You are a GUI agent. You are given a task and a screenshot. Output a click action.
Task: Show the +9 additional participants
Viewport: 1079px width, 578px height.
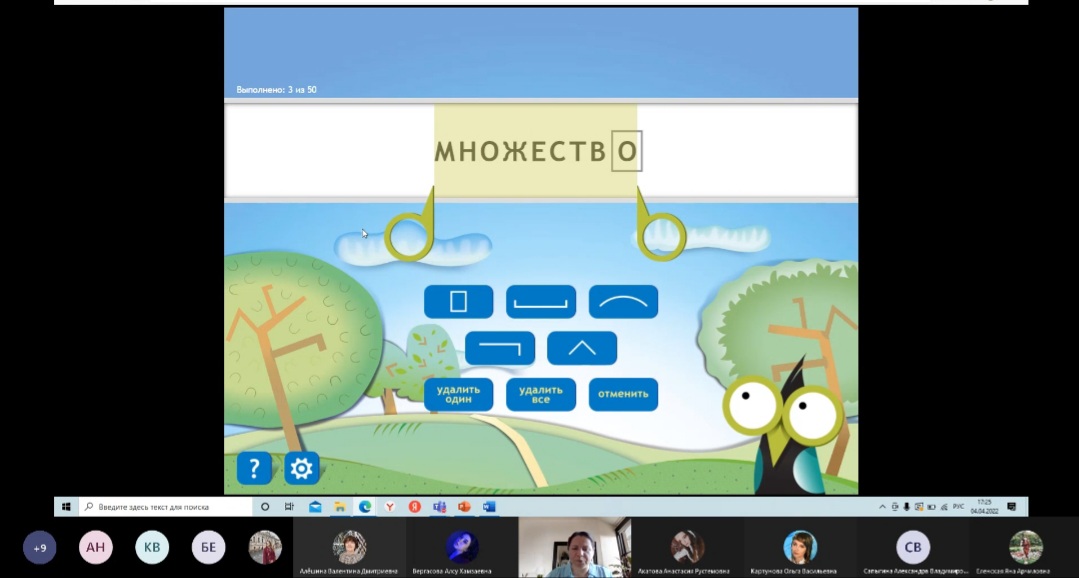point(40,547)
